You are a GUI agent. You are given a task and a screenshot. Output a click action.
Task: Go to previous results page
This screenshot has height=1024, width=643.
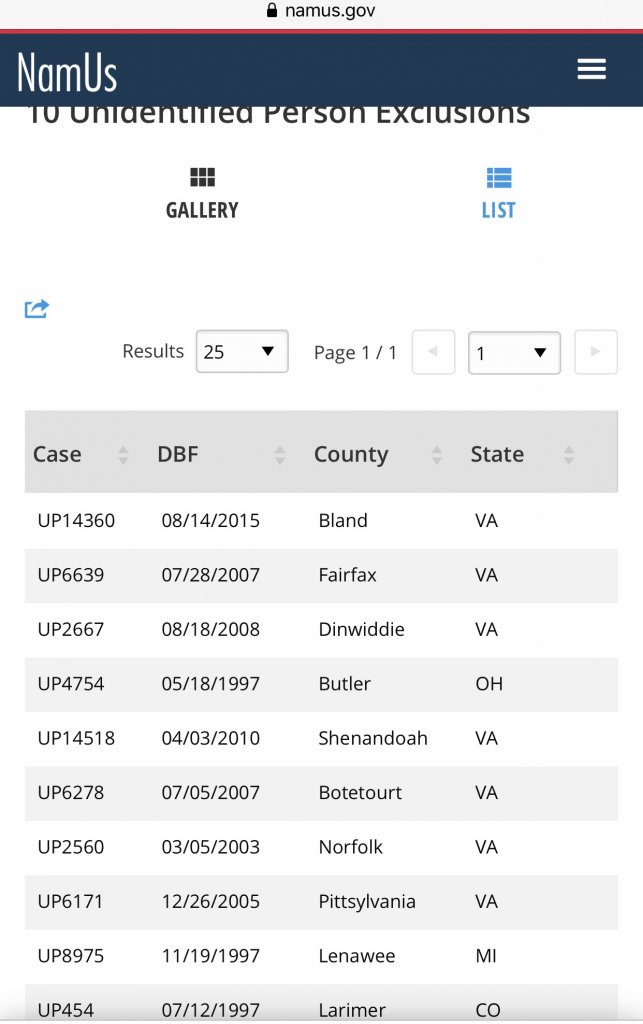coord(433,352)
